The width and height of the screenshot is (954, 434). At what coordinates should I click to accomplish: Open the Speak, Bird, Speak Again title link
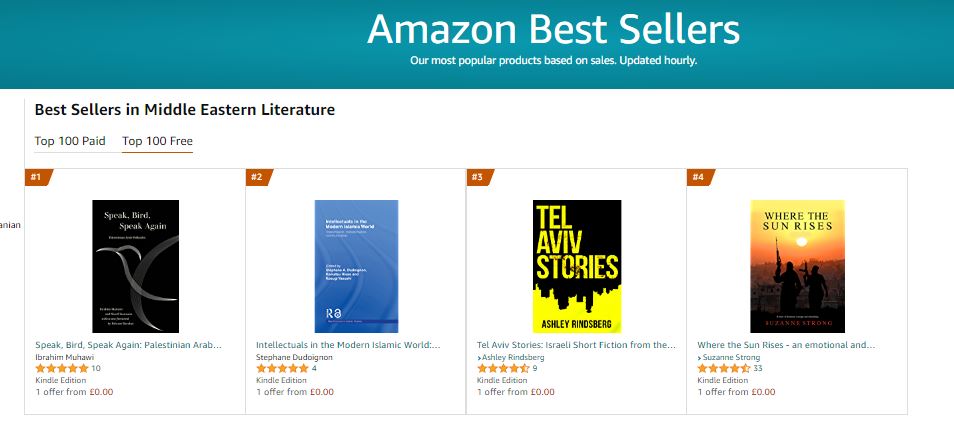[128, 344]
